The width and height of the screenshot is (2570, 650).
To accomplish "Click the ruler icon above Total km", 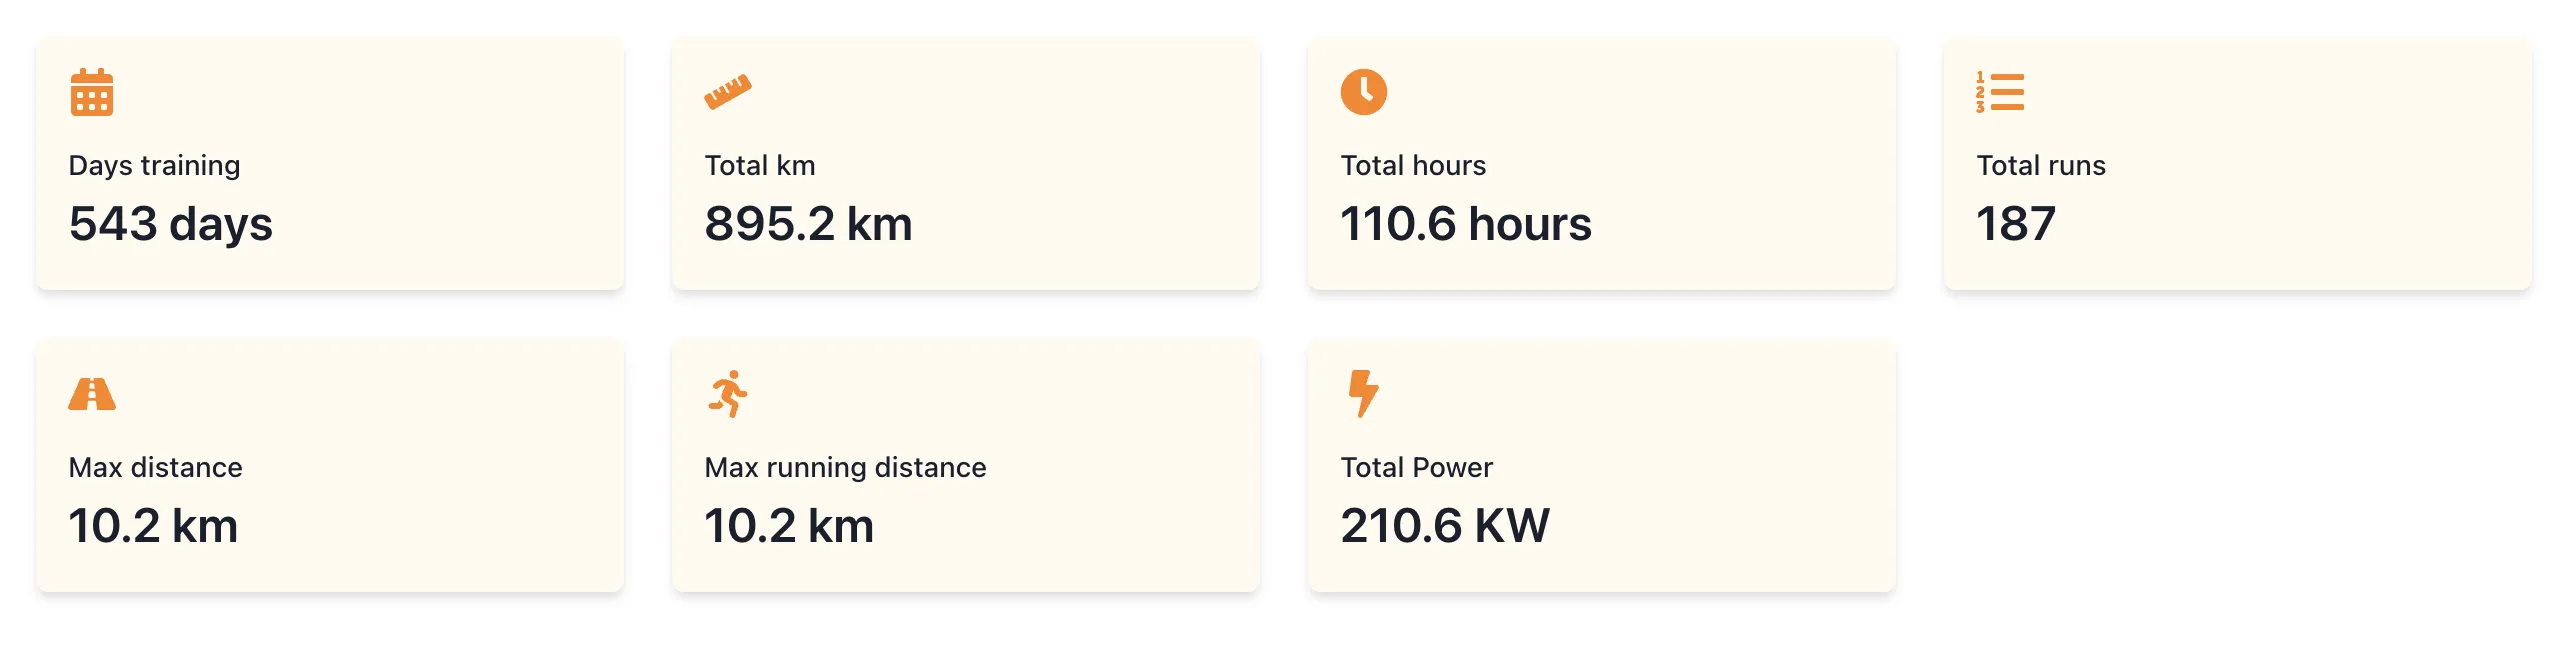I will [x=727, y=92].
